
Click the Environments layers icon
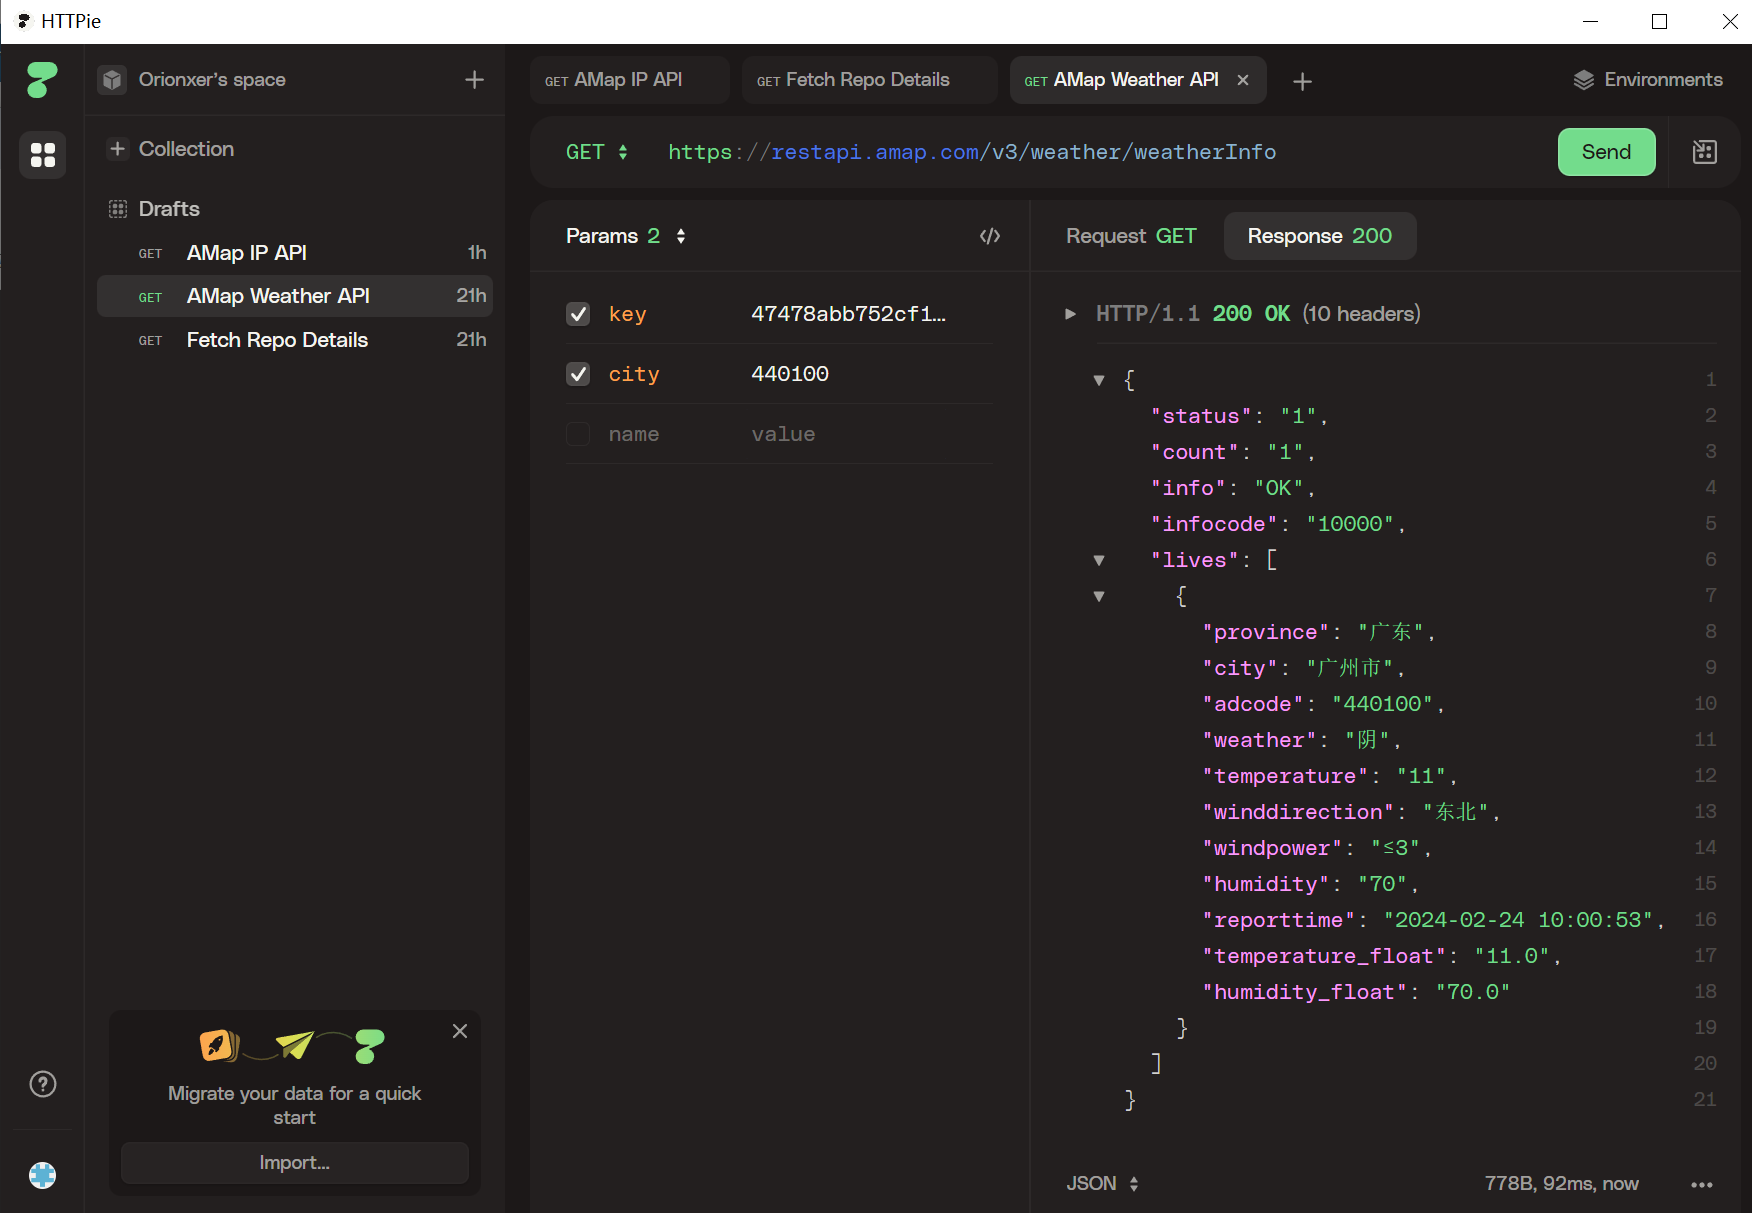1583,80
